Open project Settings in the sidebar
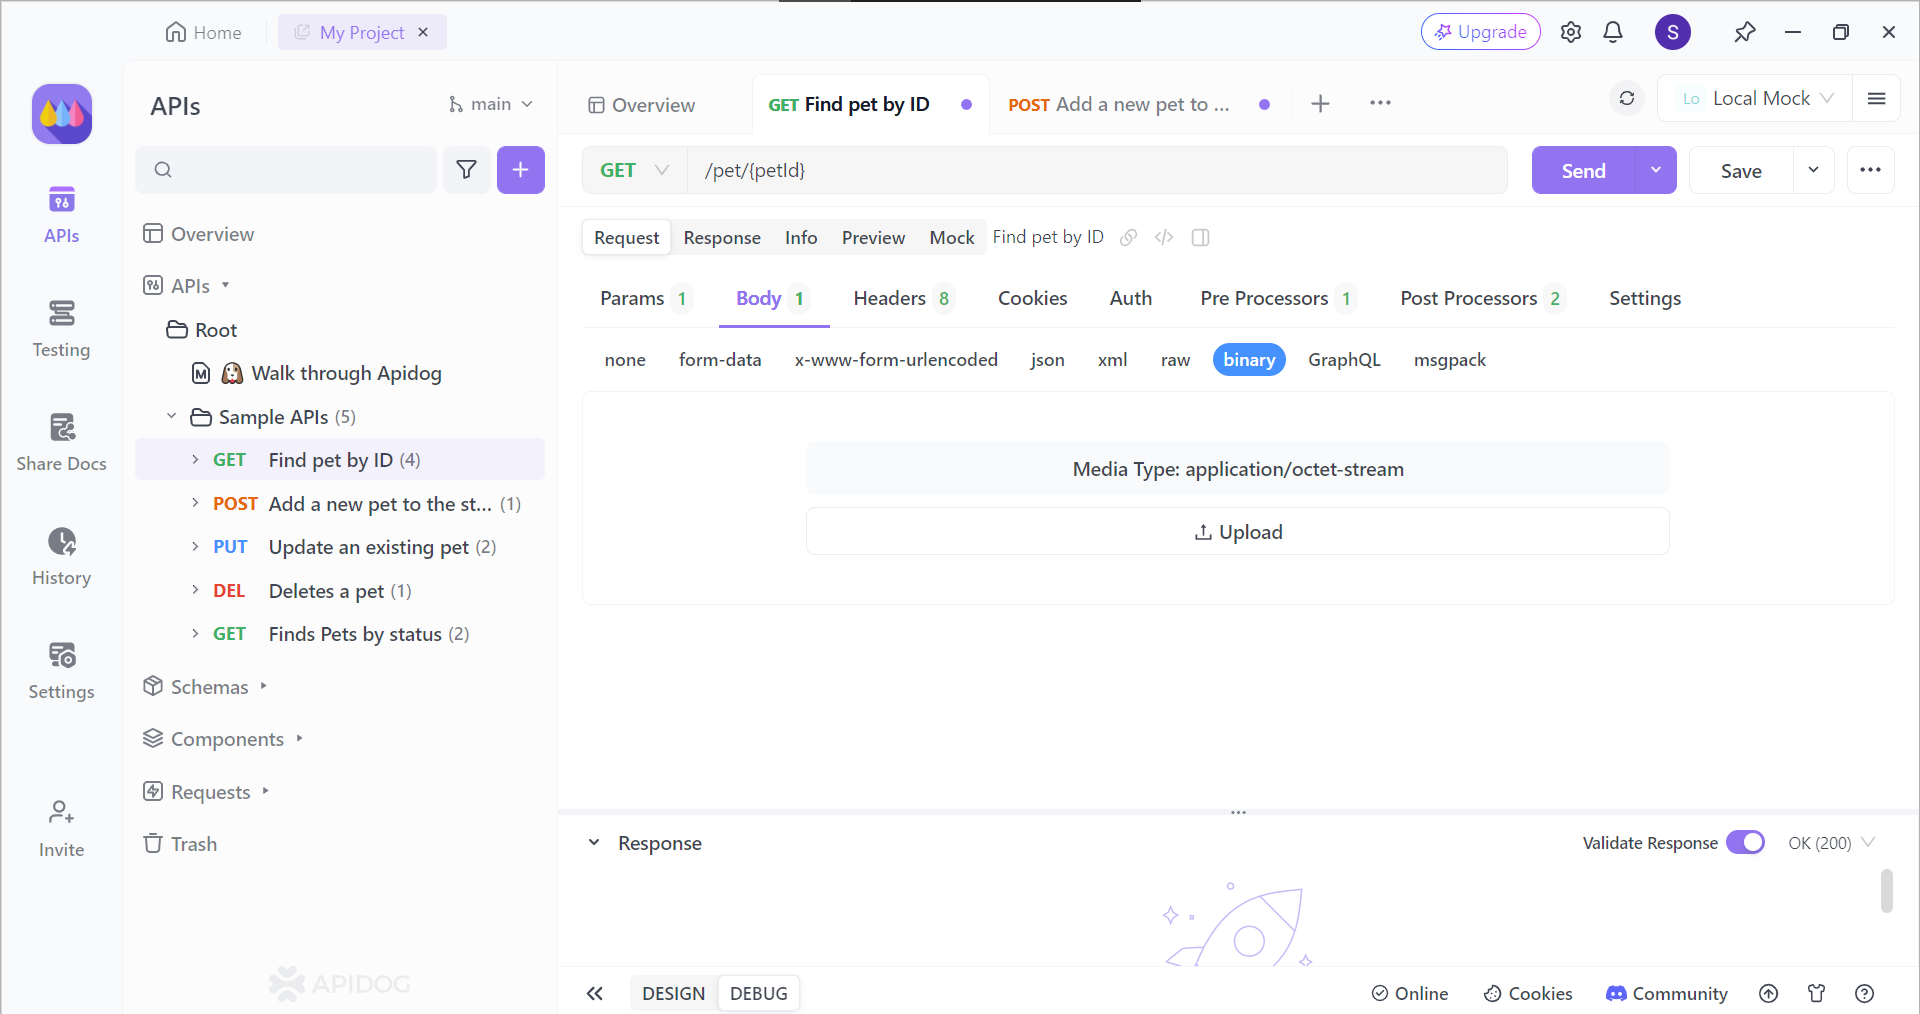 tap(61, 670)
